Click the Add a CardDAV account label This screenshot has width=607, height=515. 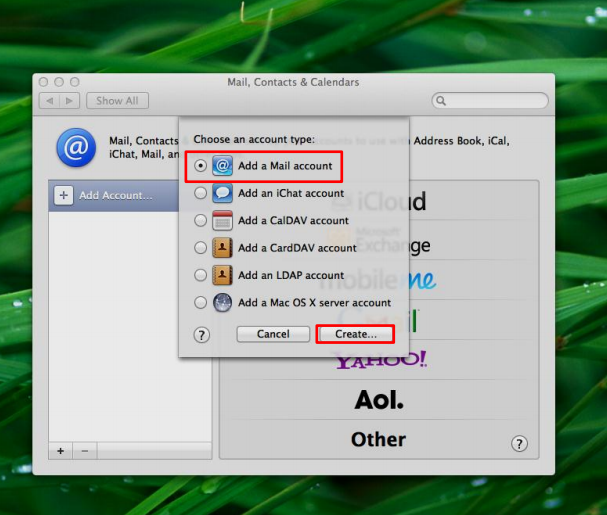pos(297,247)
